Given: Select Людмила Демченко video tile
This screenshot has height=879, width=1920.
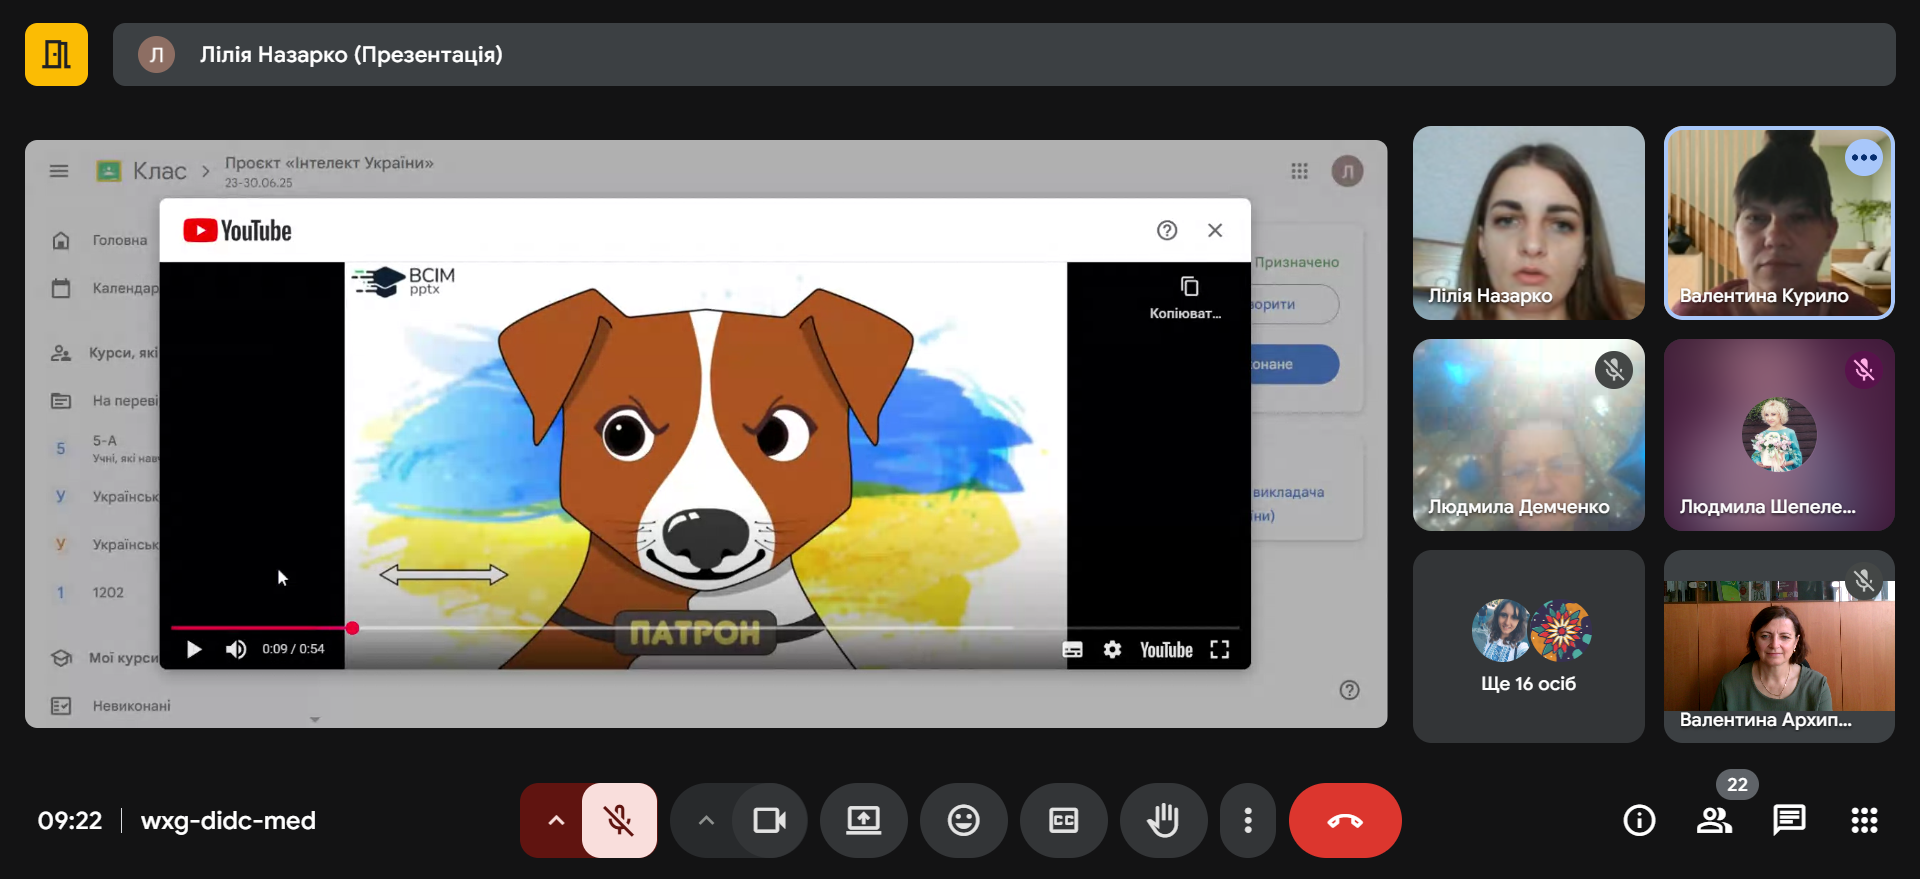Looking at the screenshot, I should point(1528,435).
